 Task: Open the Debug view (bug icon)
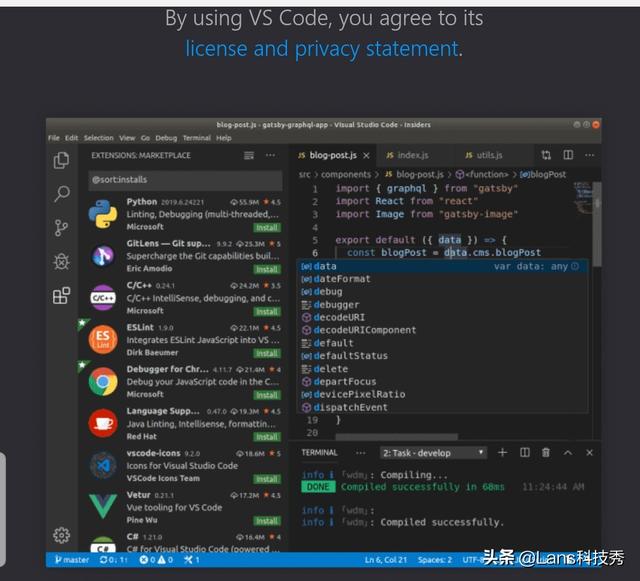pyautogui.click(x=62, y=262)
